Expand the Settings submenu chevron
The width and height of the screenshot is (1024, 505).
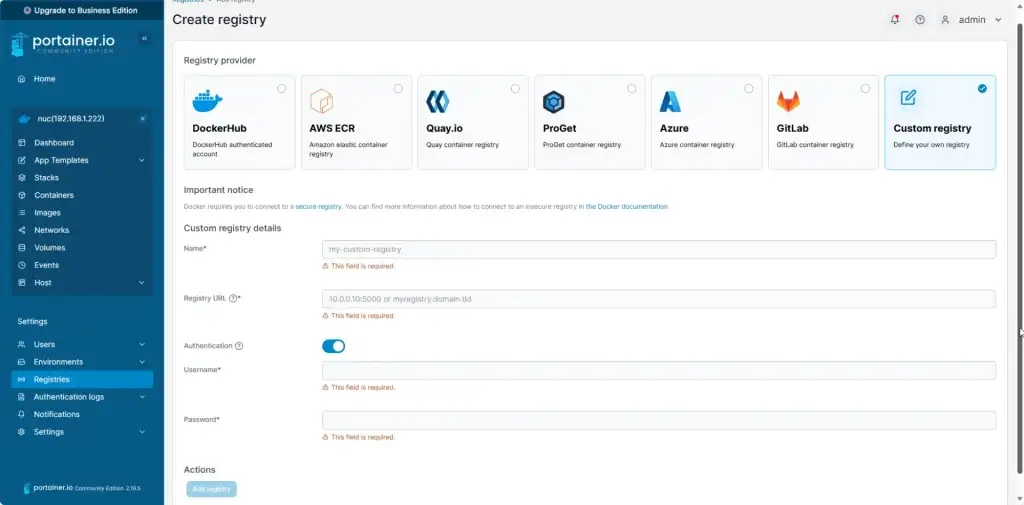(x=142, y=432)
